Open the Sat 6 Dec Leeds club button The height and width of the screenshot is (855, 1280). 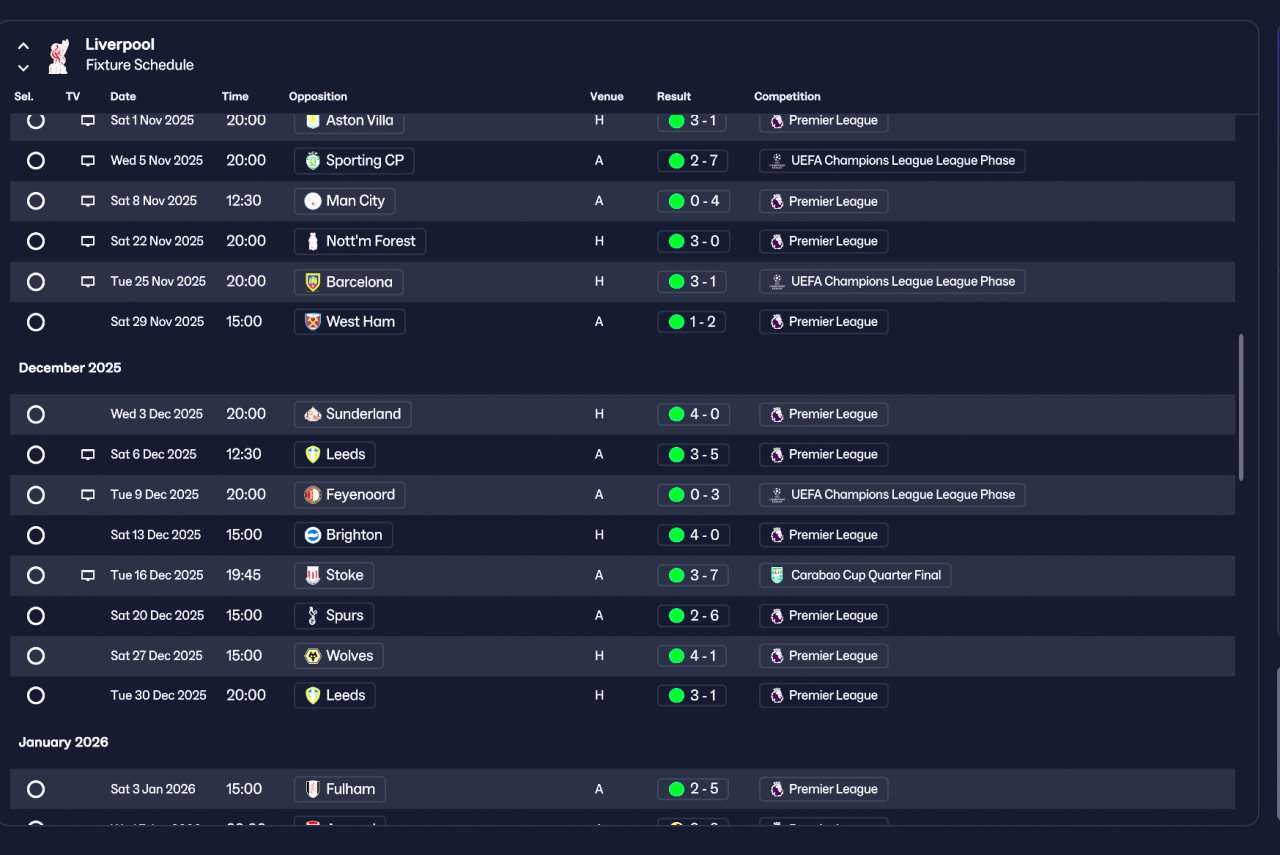(335, 454)
